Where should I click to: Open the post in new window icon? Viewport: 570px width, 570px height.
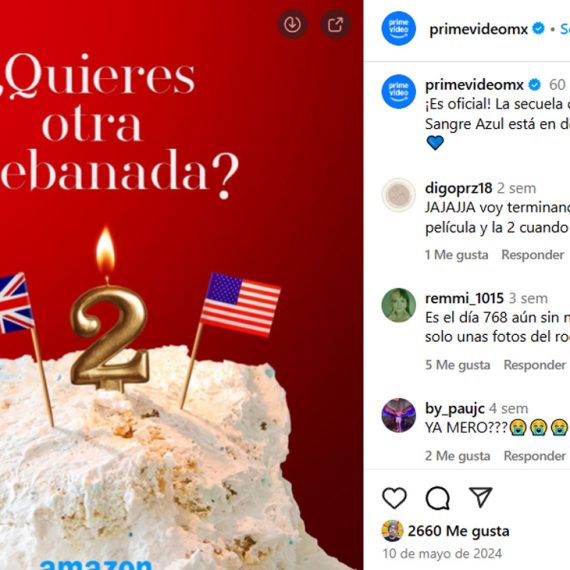tap(335, 25)
